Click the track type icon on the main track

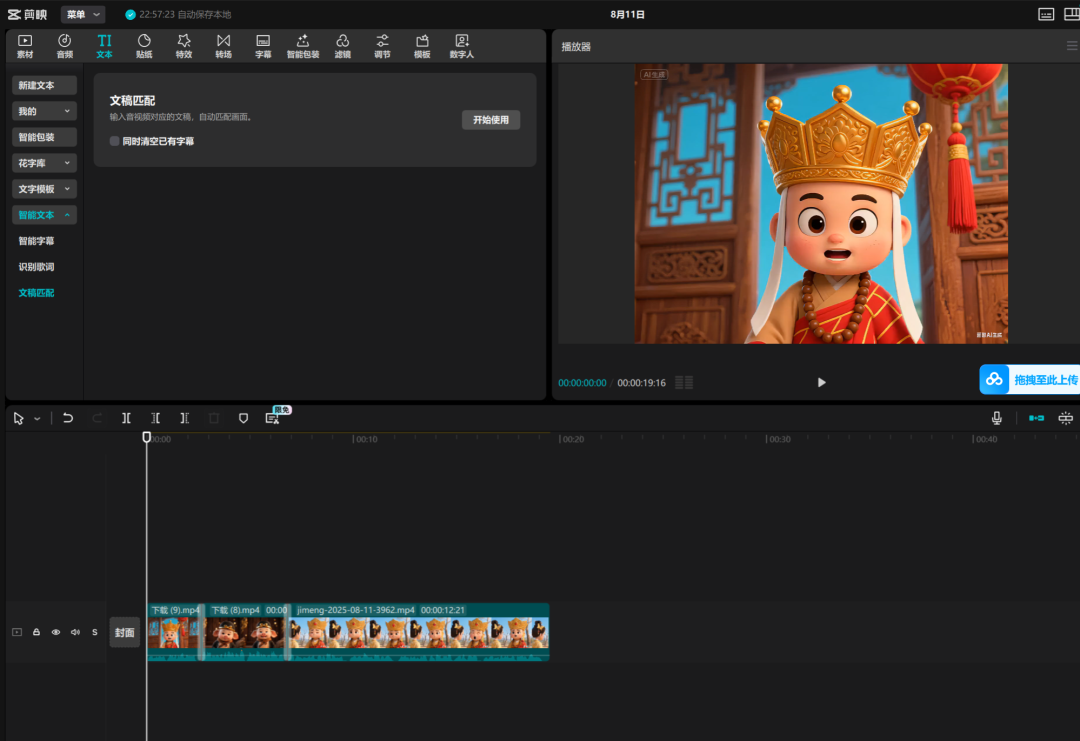(17, 632)
